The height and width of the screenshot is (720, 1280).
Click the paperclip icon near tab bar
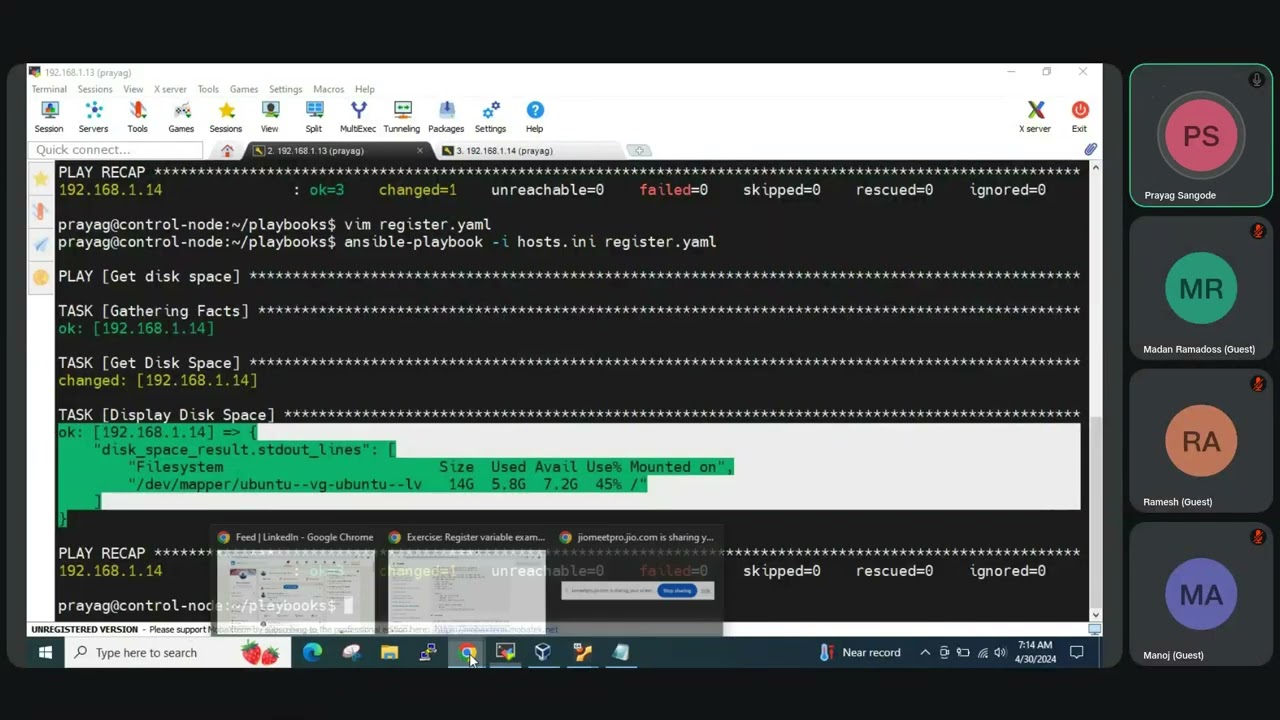click(x=1090, y=150)
